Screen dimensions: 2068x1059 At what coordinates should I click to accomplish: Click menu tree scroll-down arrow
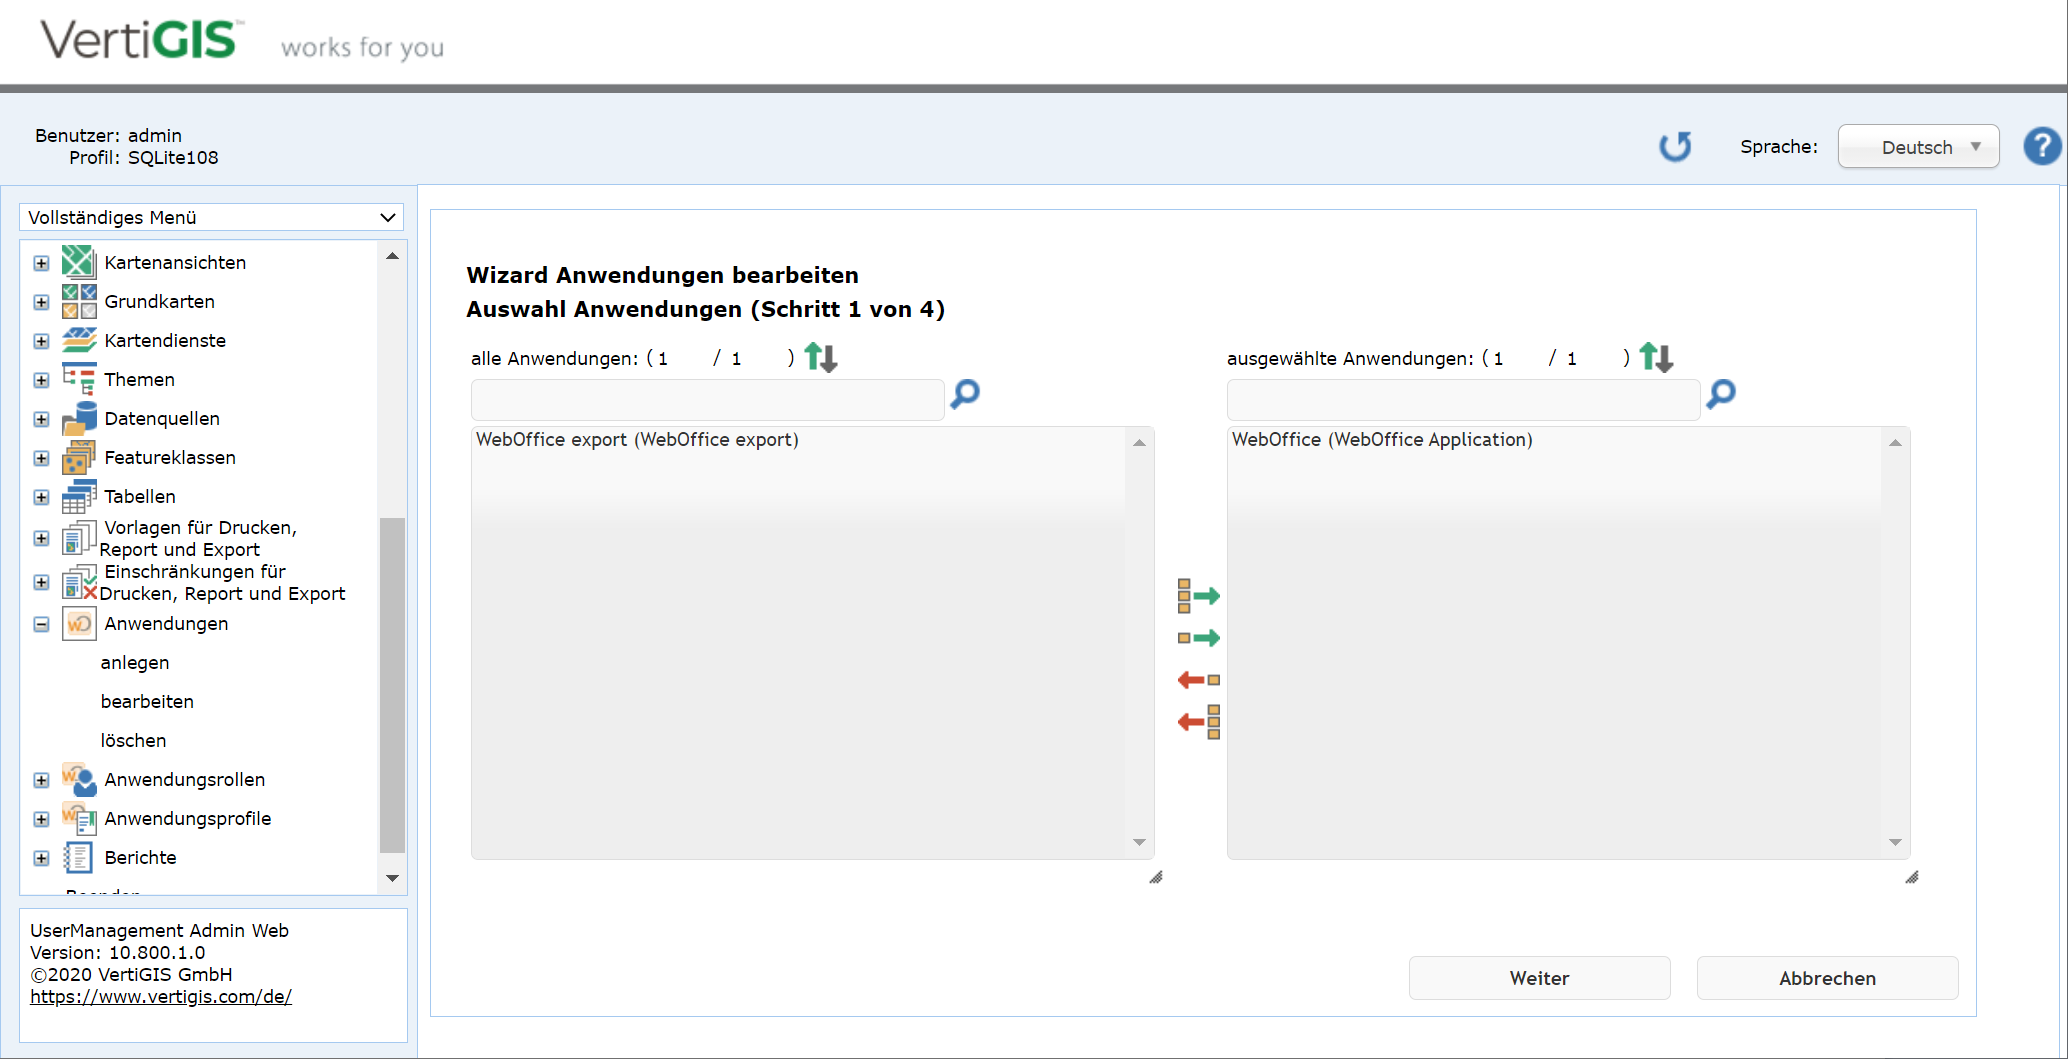[392, 878]
